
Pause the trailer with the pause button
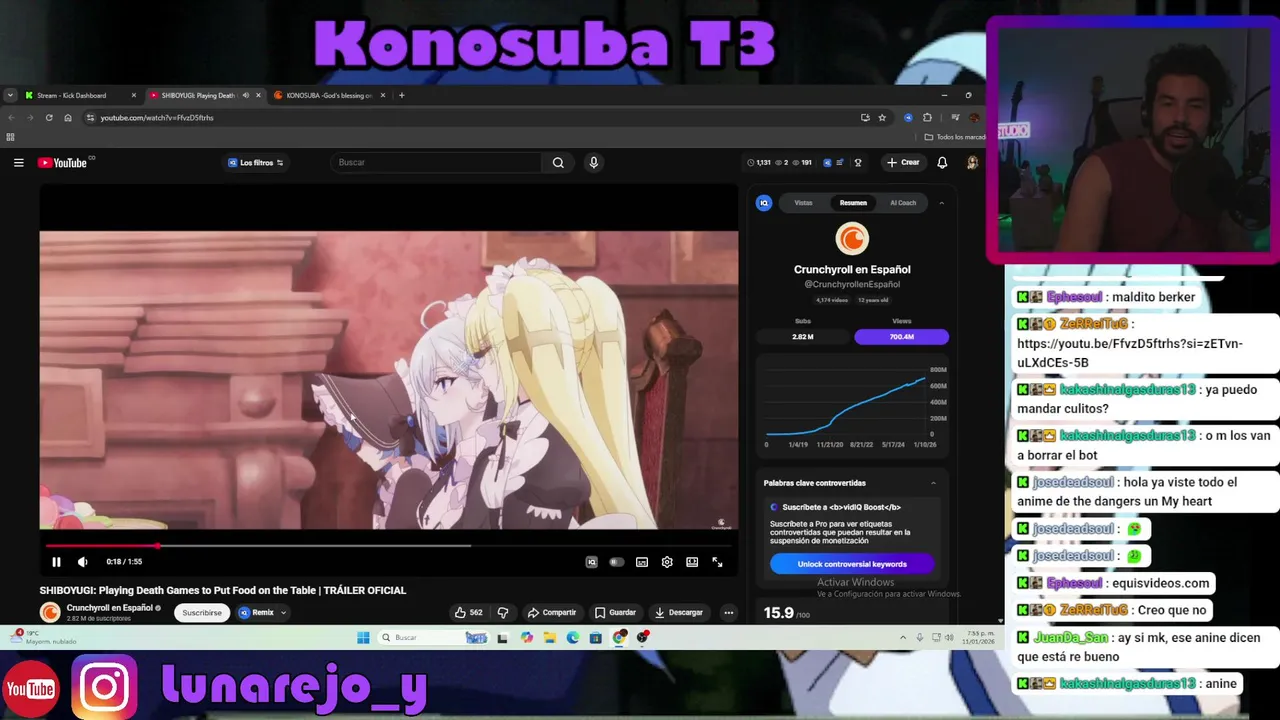56,562
